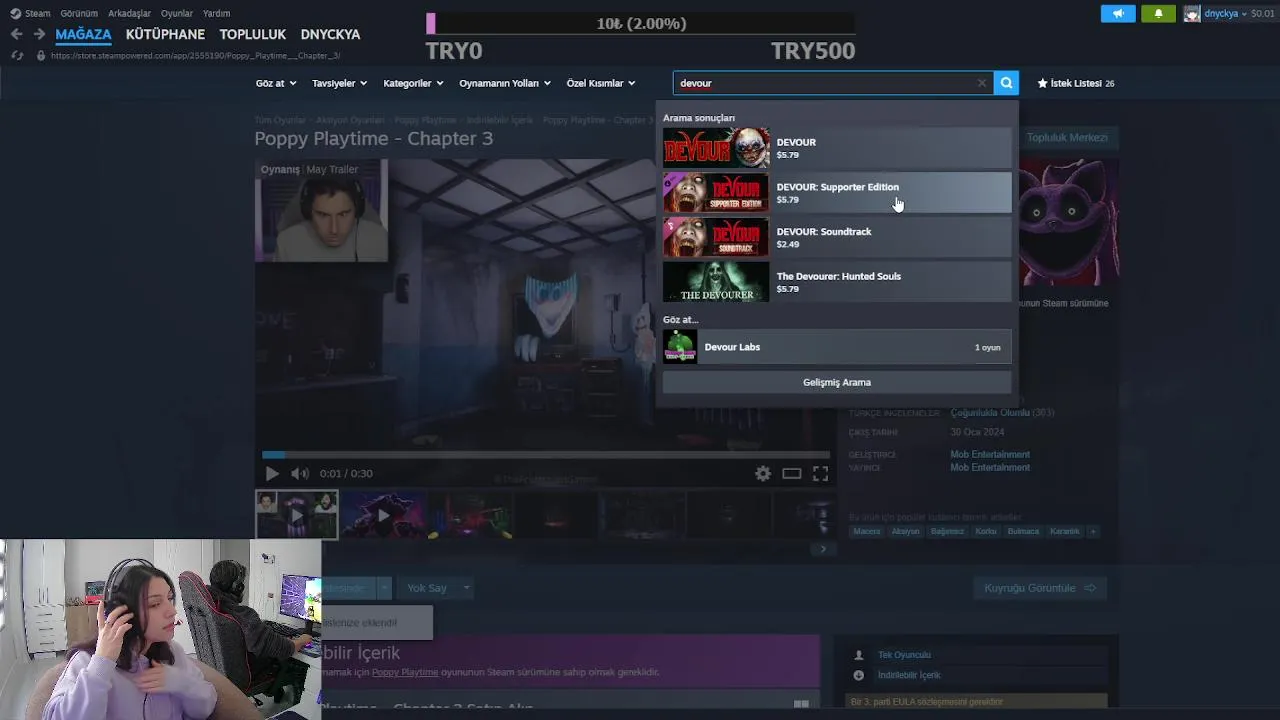Play the trailer video

point(272,474)
